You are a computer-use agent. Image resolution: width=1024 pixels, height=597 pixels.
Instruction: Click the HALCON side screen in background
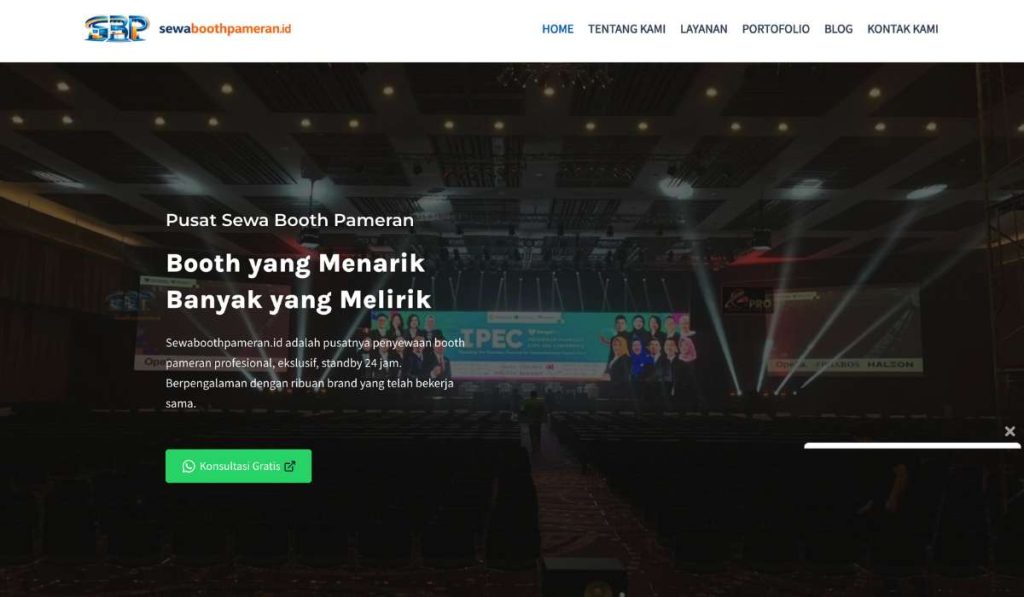(844, 331)
